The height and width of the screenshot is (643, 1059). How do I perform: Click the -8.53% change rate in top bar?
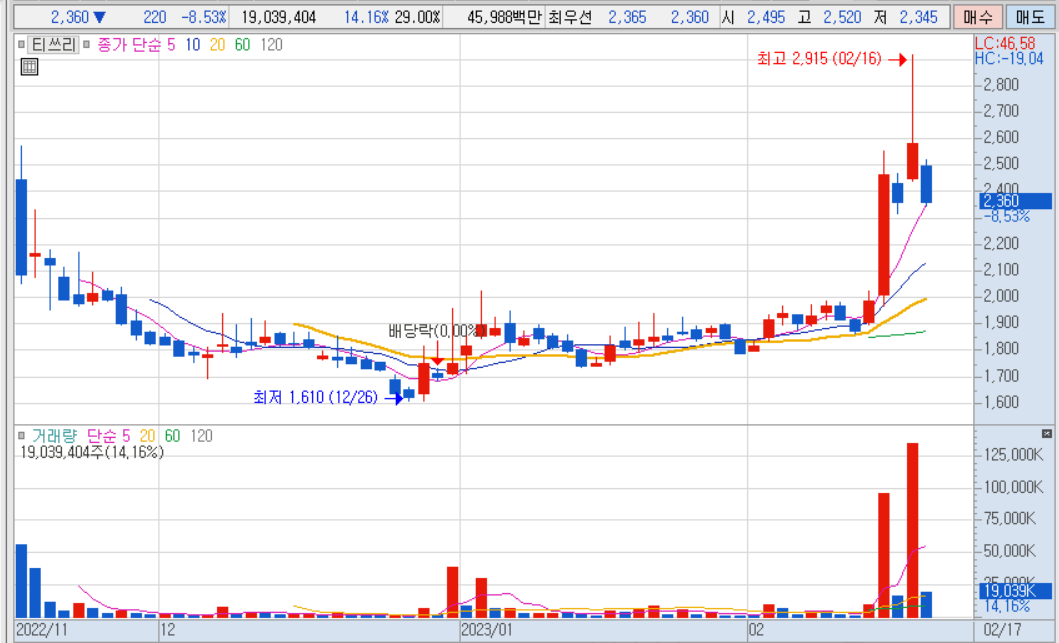(x=204, y=17)
